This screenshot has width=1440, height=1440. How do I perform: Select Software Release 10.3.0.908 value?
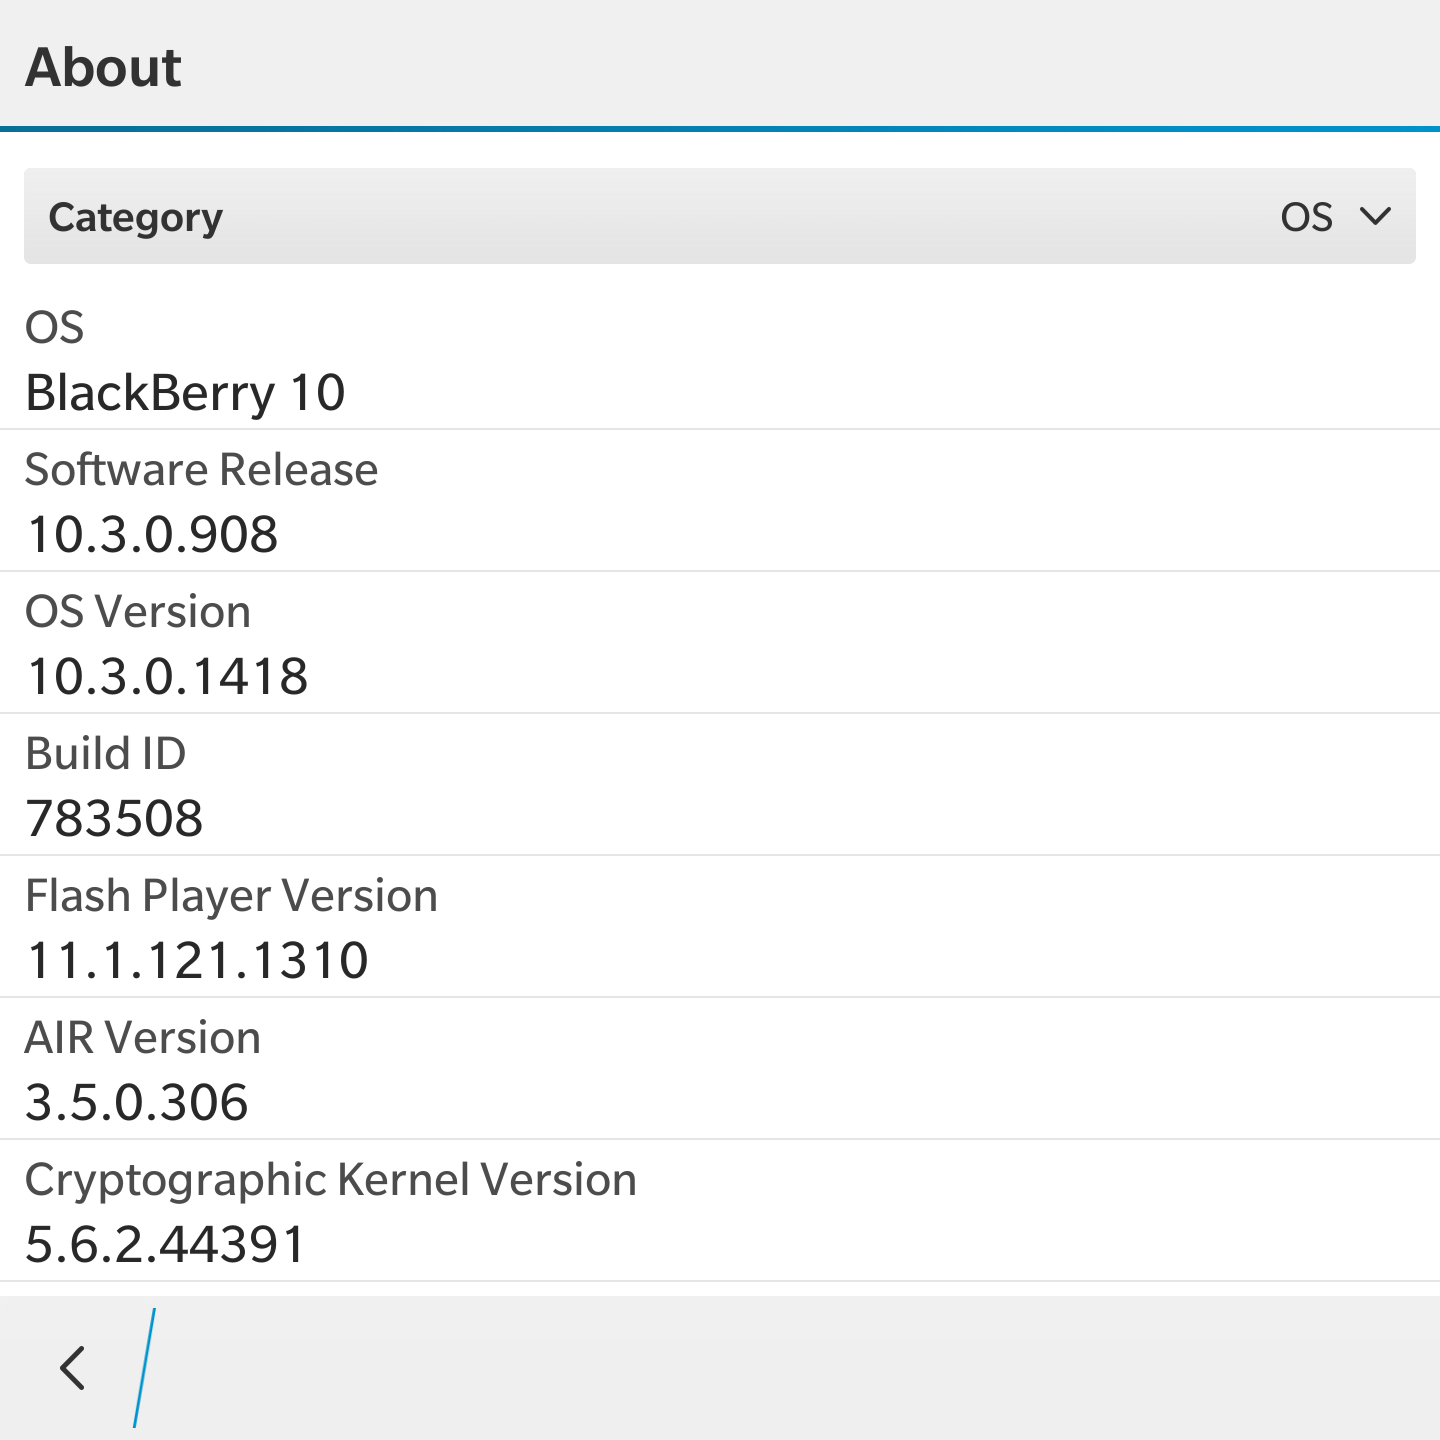click(x=152, y=534)
